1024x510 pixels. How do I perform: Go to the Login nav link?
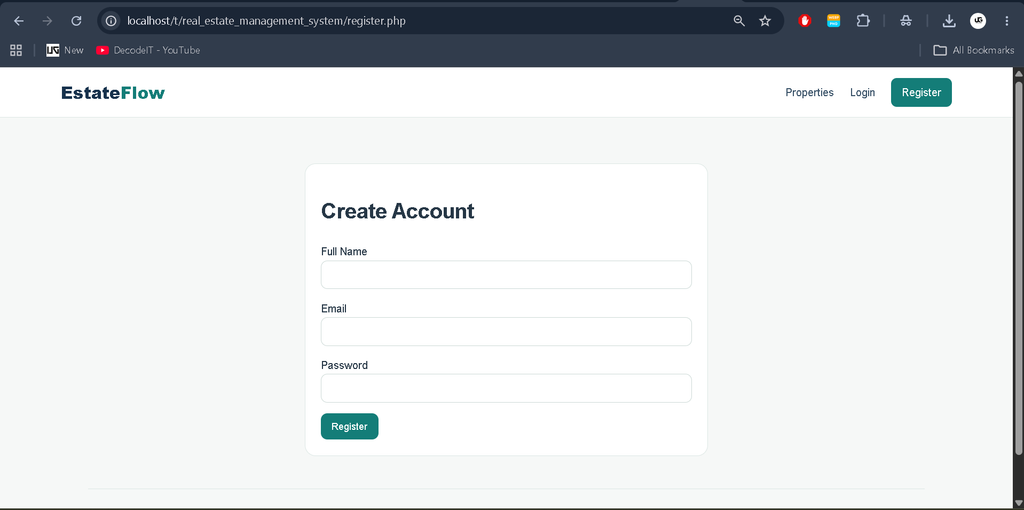click(x=862, y=93)
